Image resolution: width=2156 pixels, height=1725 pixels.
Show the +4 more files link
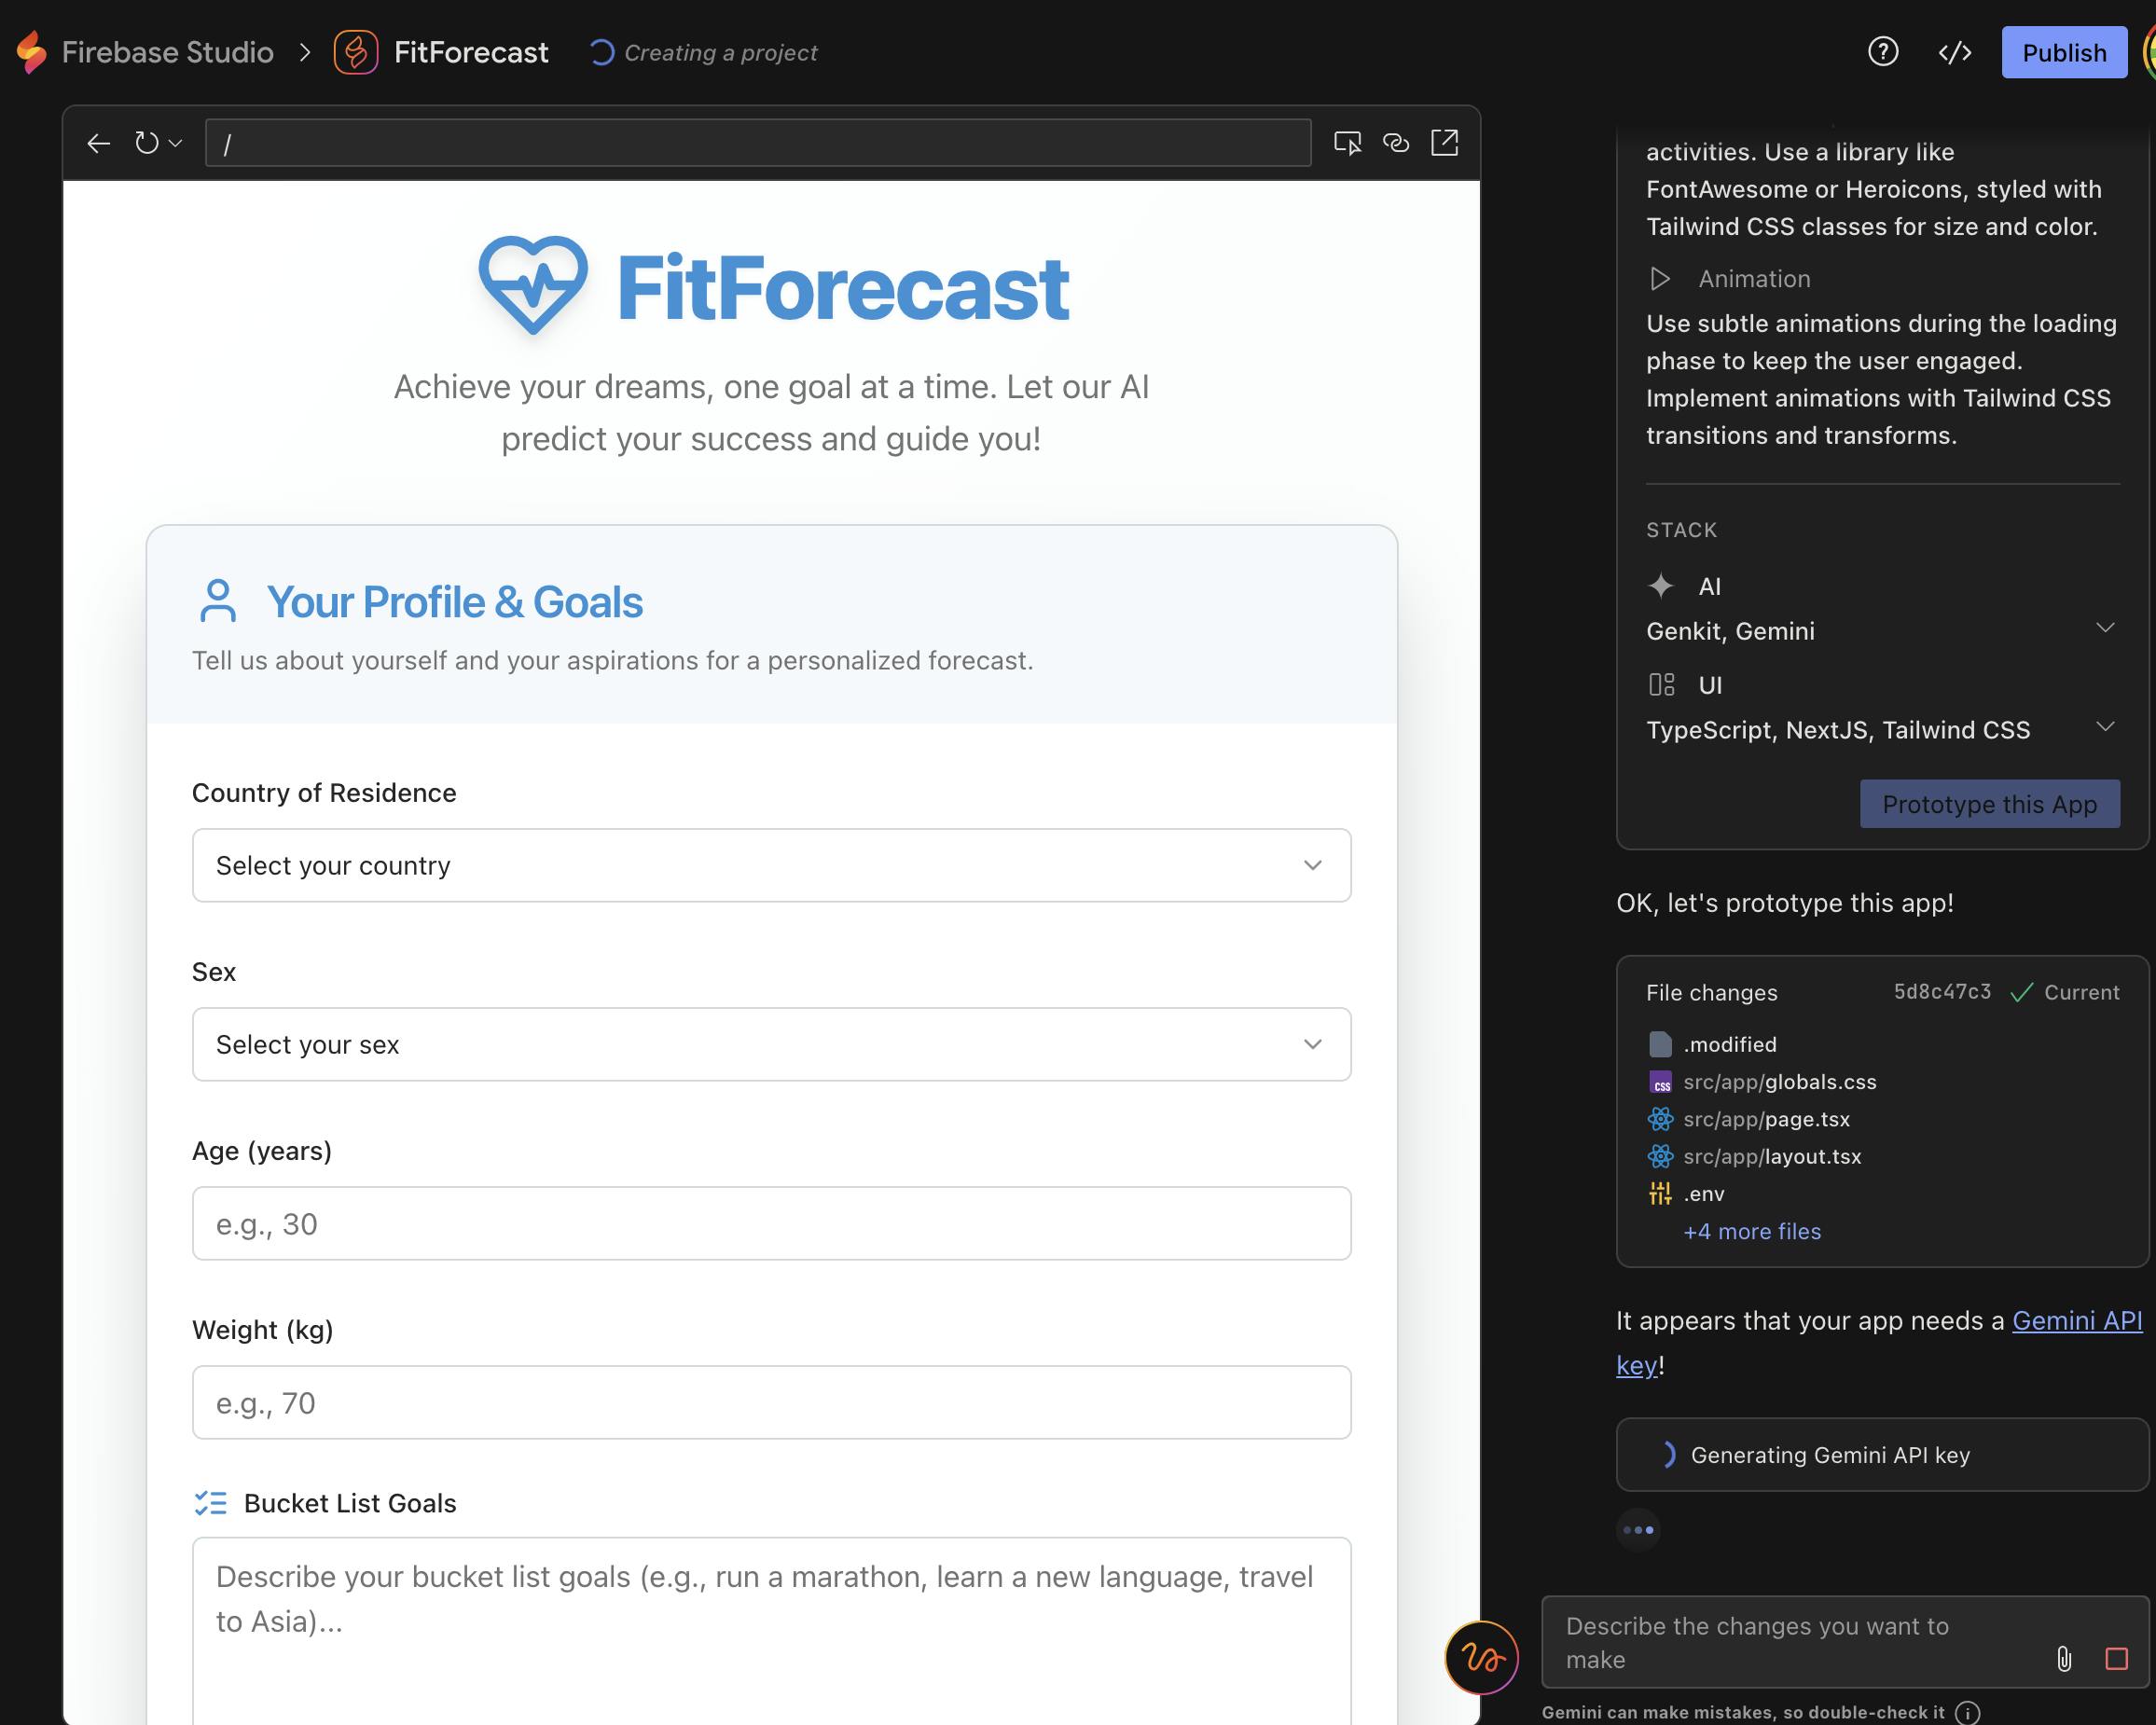pyautogui.click(x=1752, y=1231)
